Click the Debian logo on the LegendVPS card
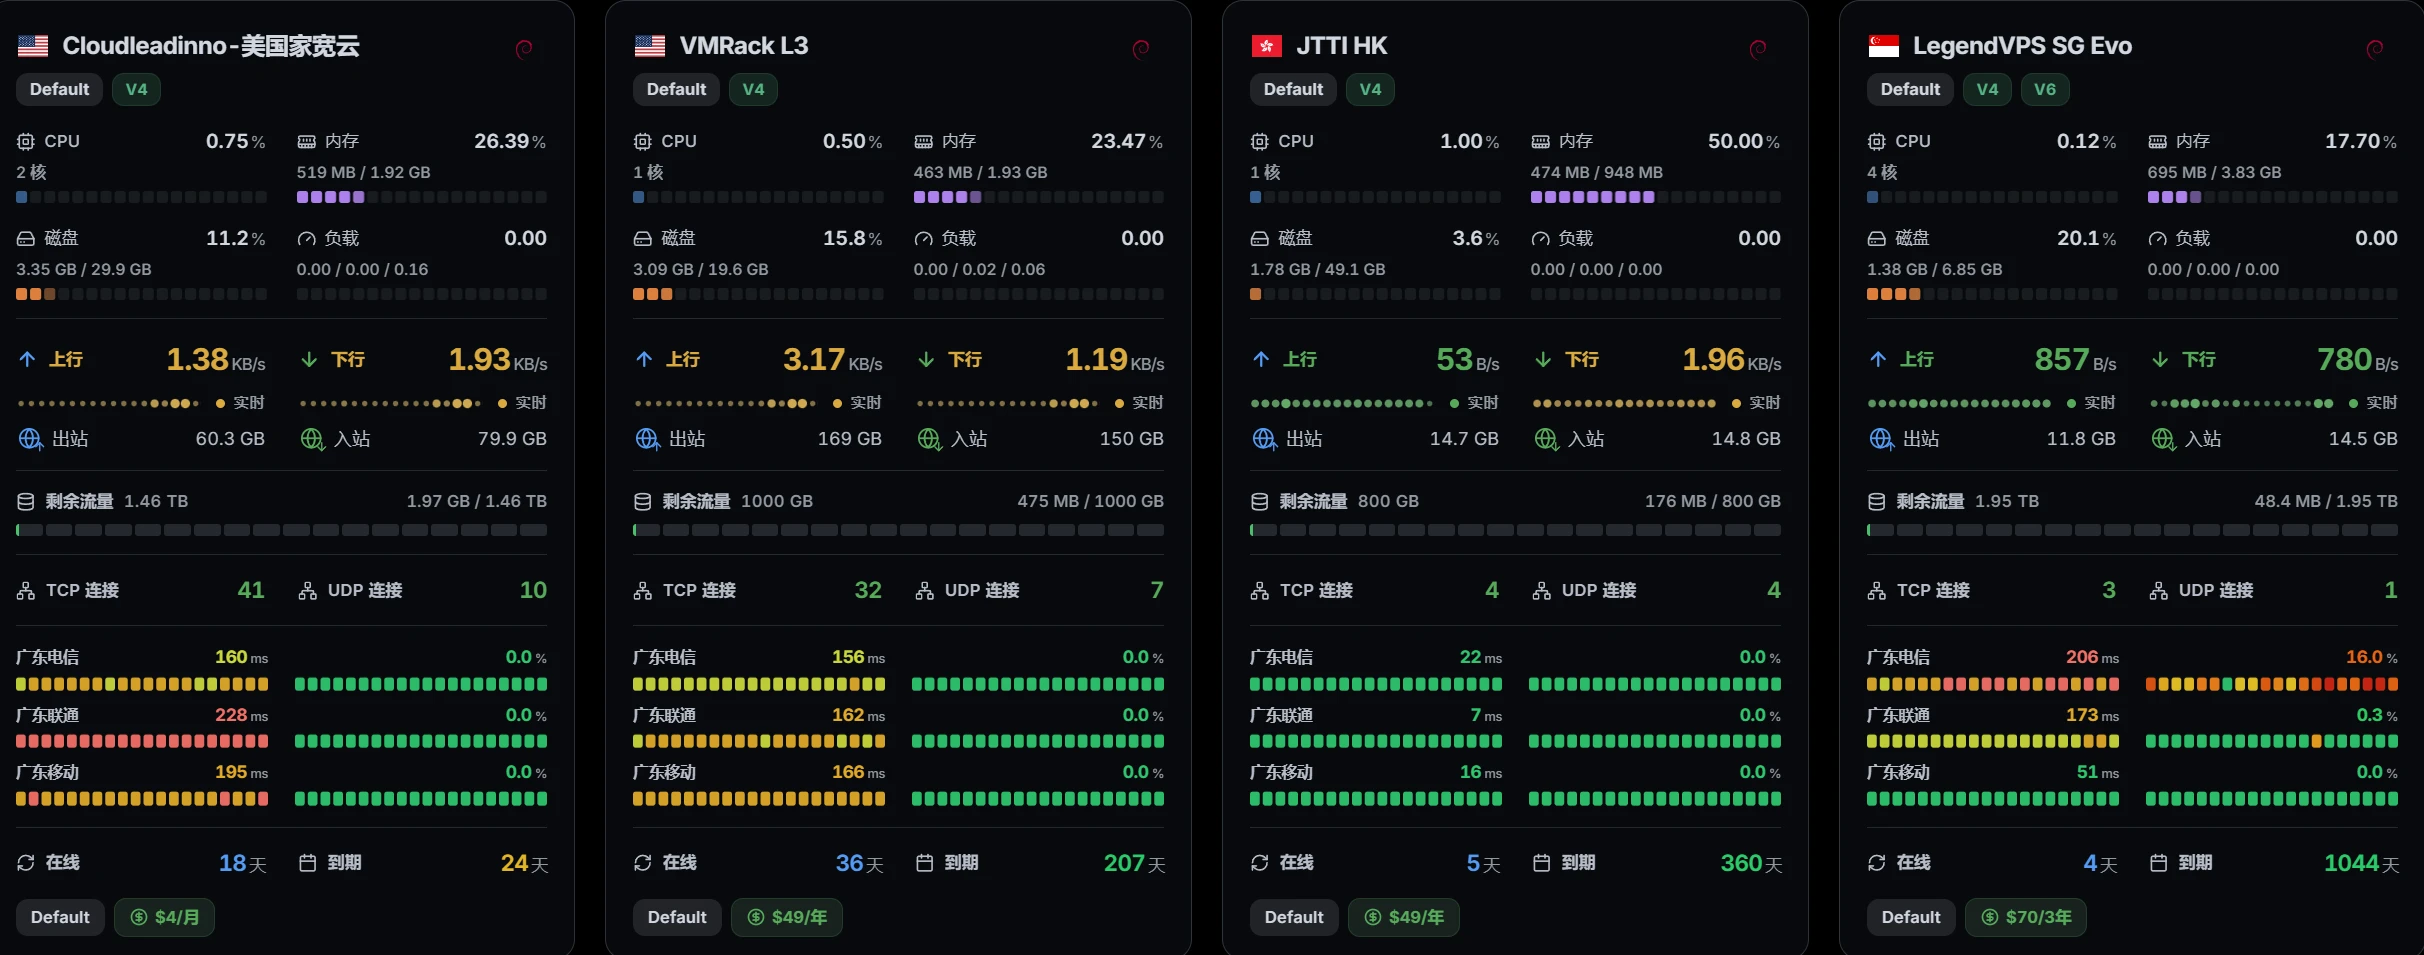This screenshot has width=2424, height=955. [2375, 49]
